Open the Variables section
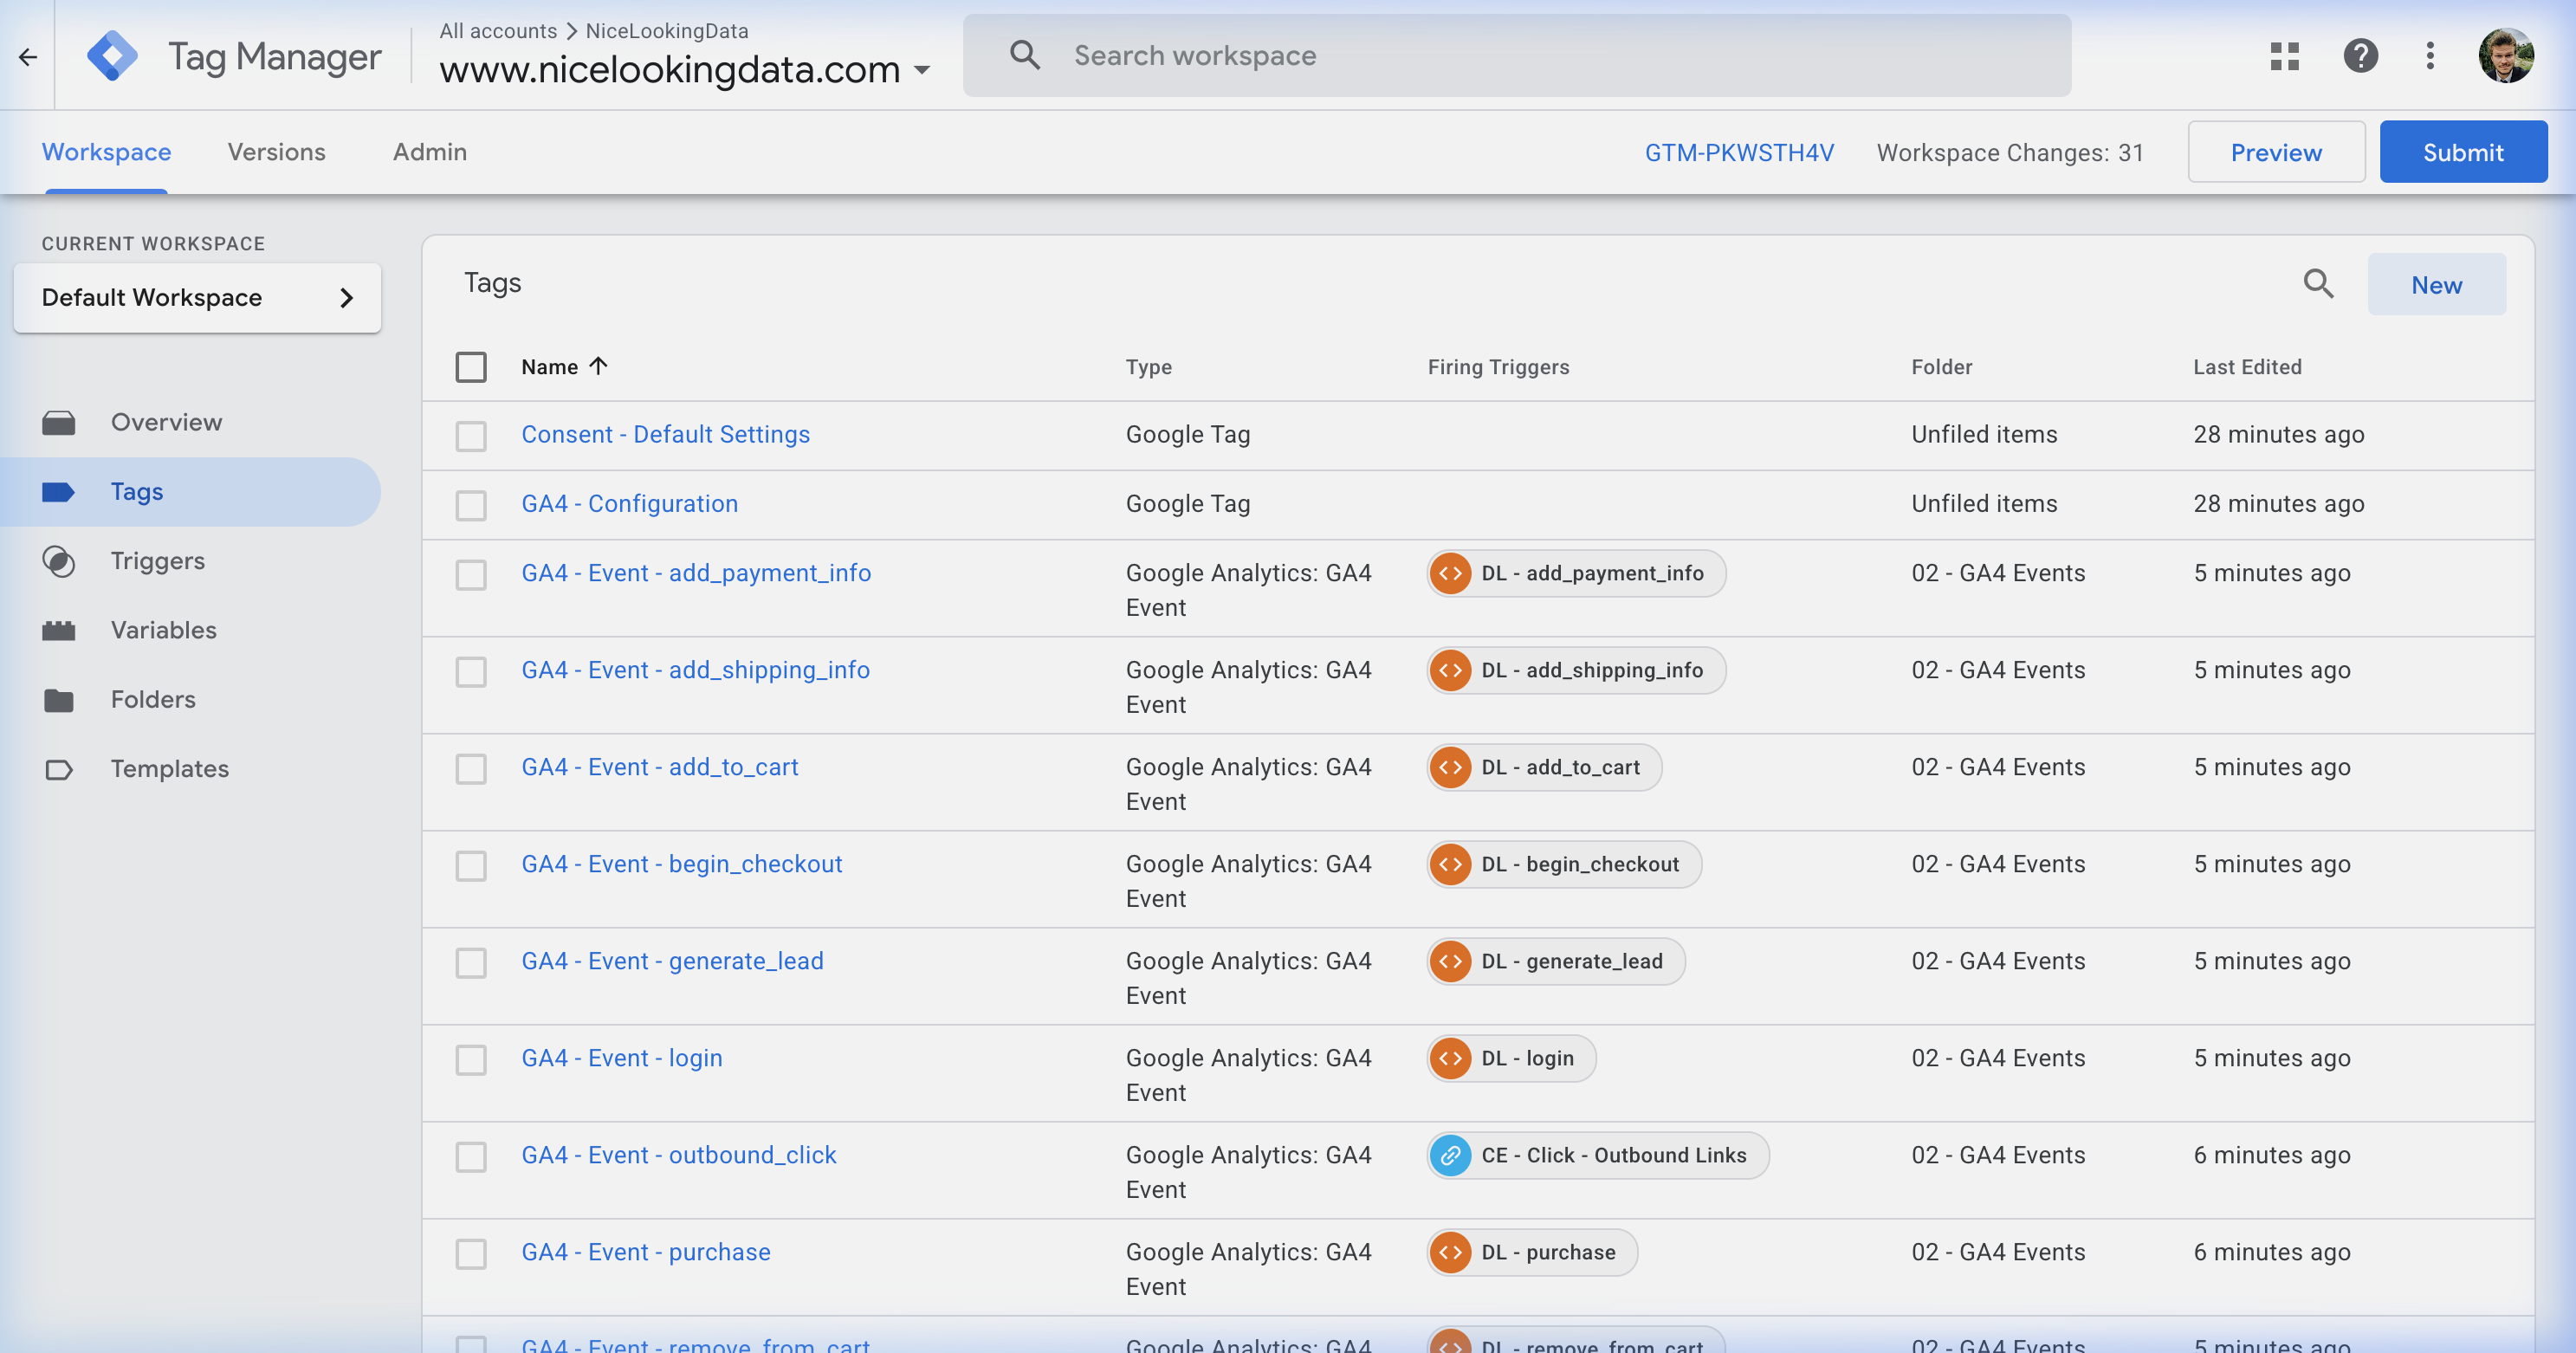The height and width of the screenshot is (1353, 2576). [163, 630]
